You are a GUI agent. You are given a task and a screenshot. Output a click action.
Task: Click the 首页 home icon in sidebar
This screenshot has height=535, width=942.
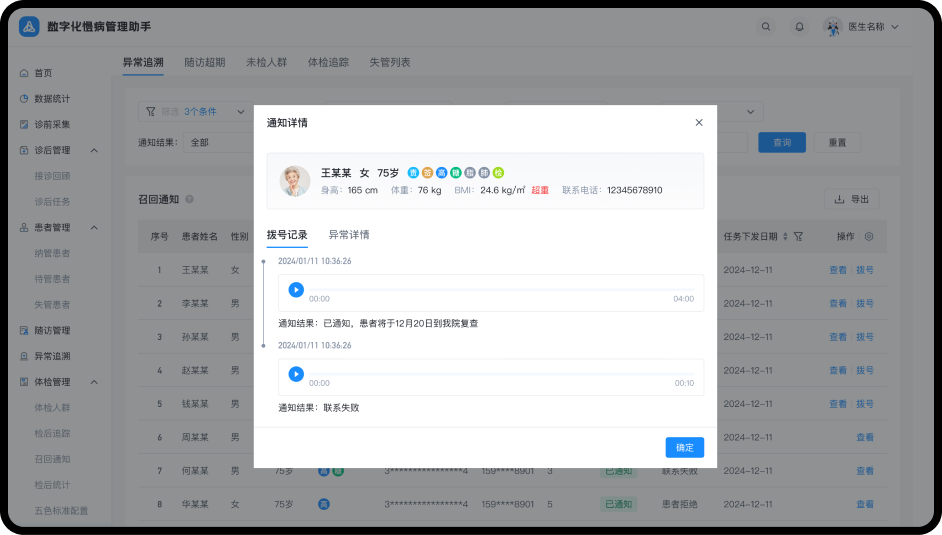[x=25, y=73]
